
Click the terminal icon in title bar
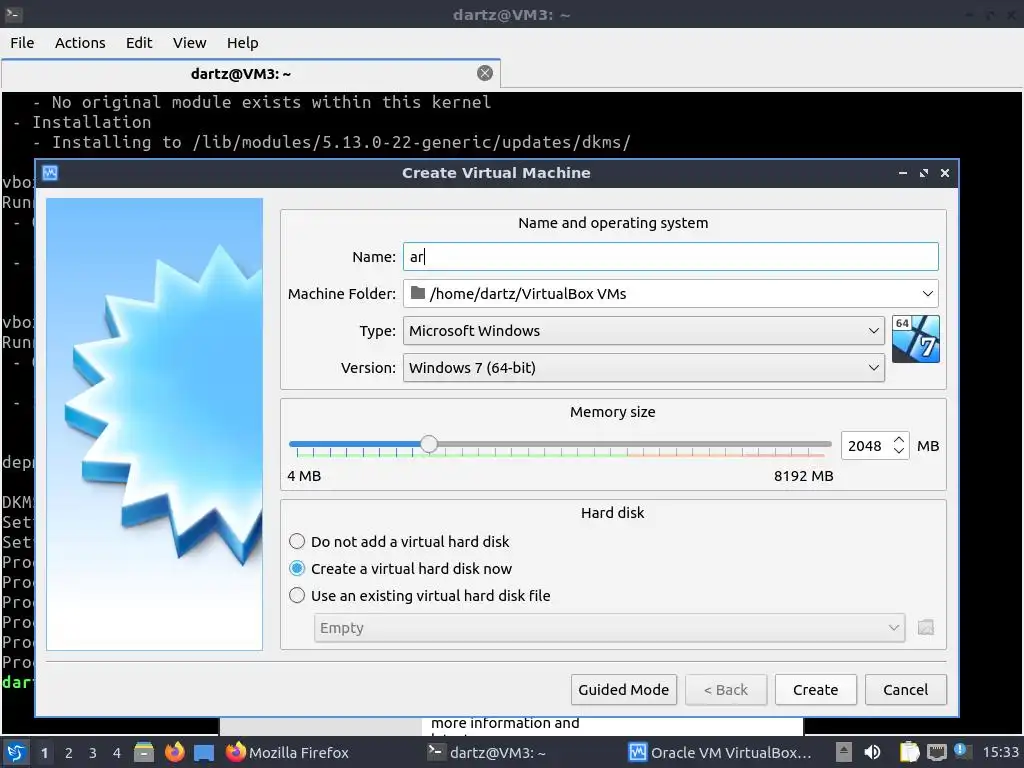pos(14,14)
